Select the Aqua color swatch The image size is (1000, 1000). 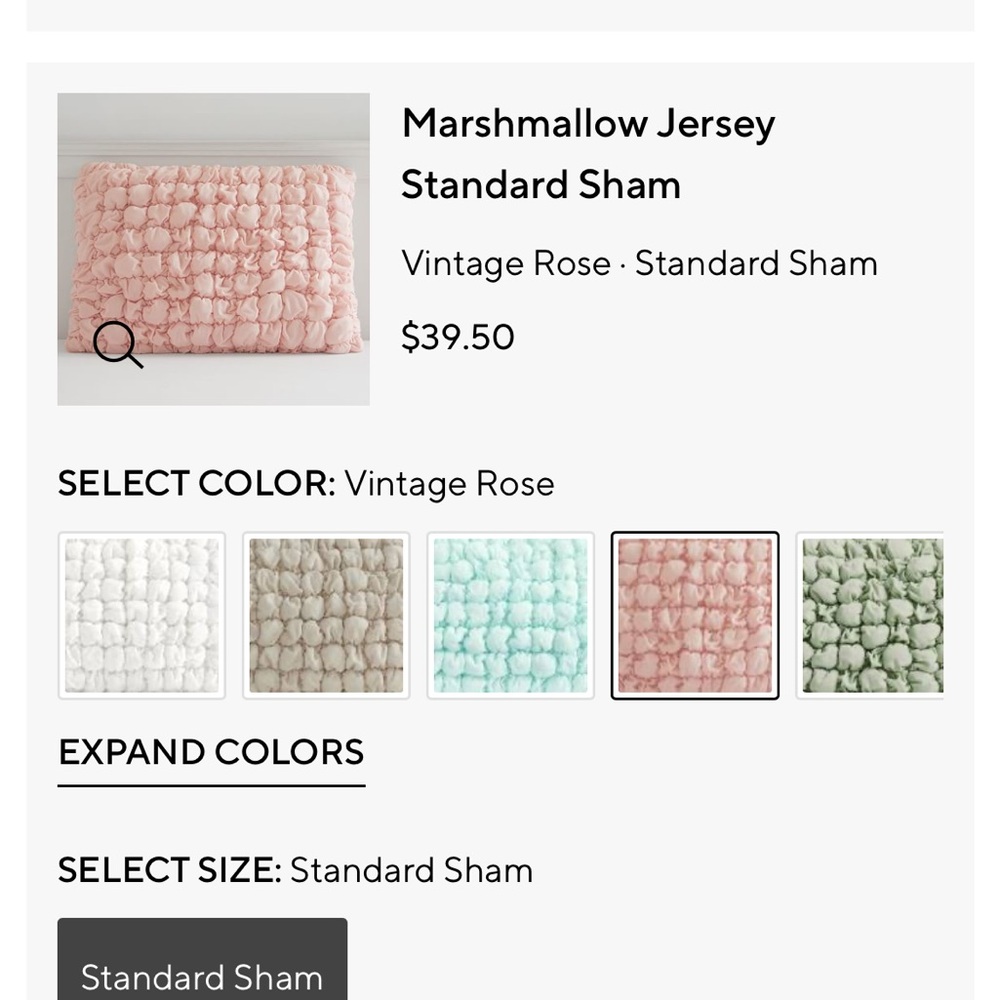tap(511, 614)
